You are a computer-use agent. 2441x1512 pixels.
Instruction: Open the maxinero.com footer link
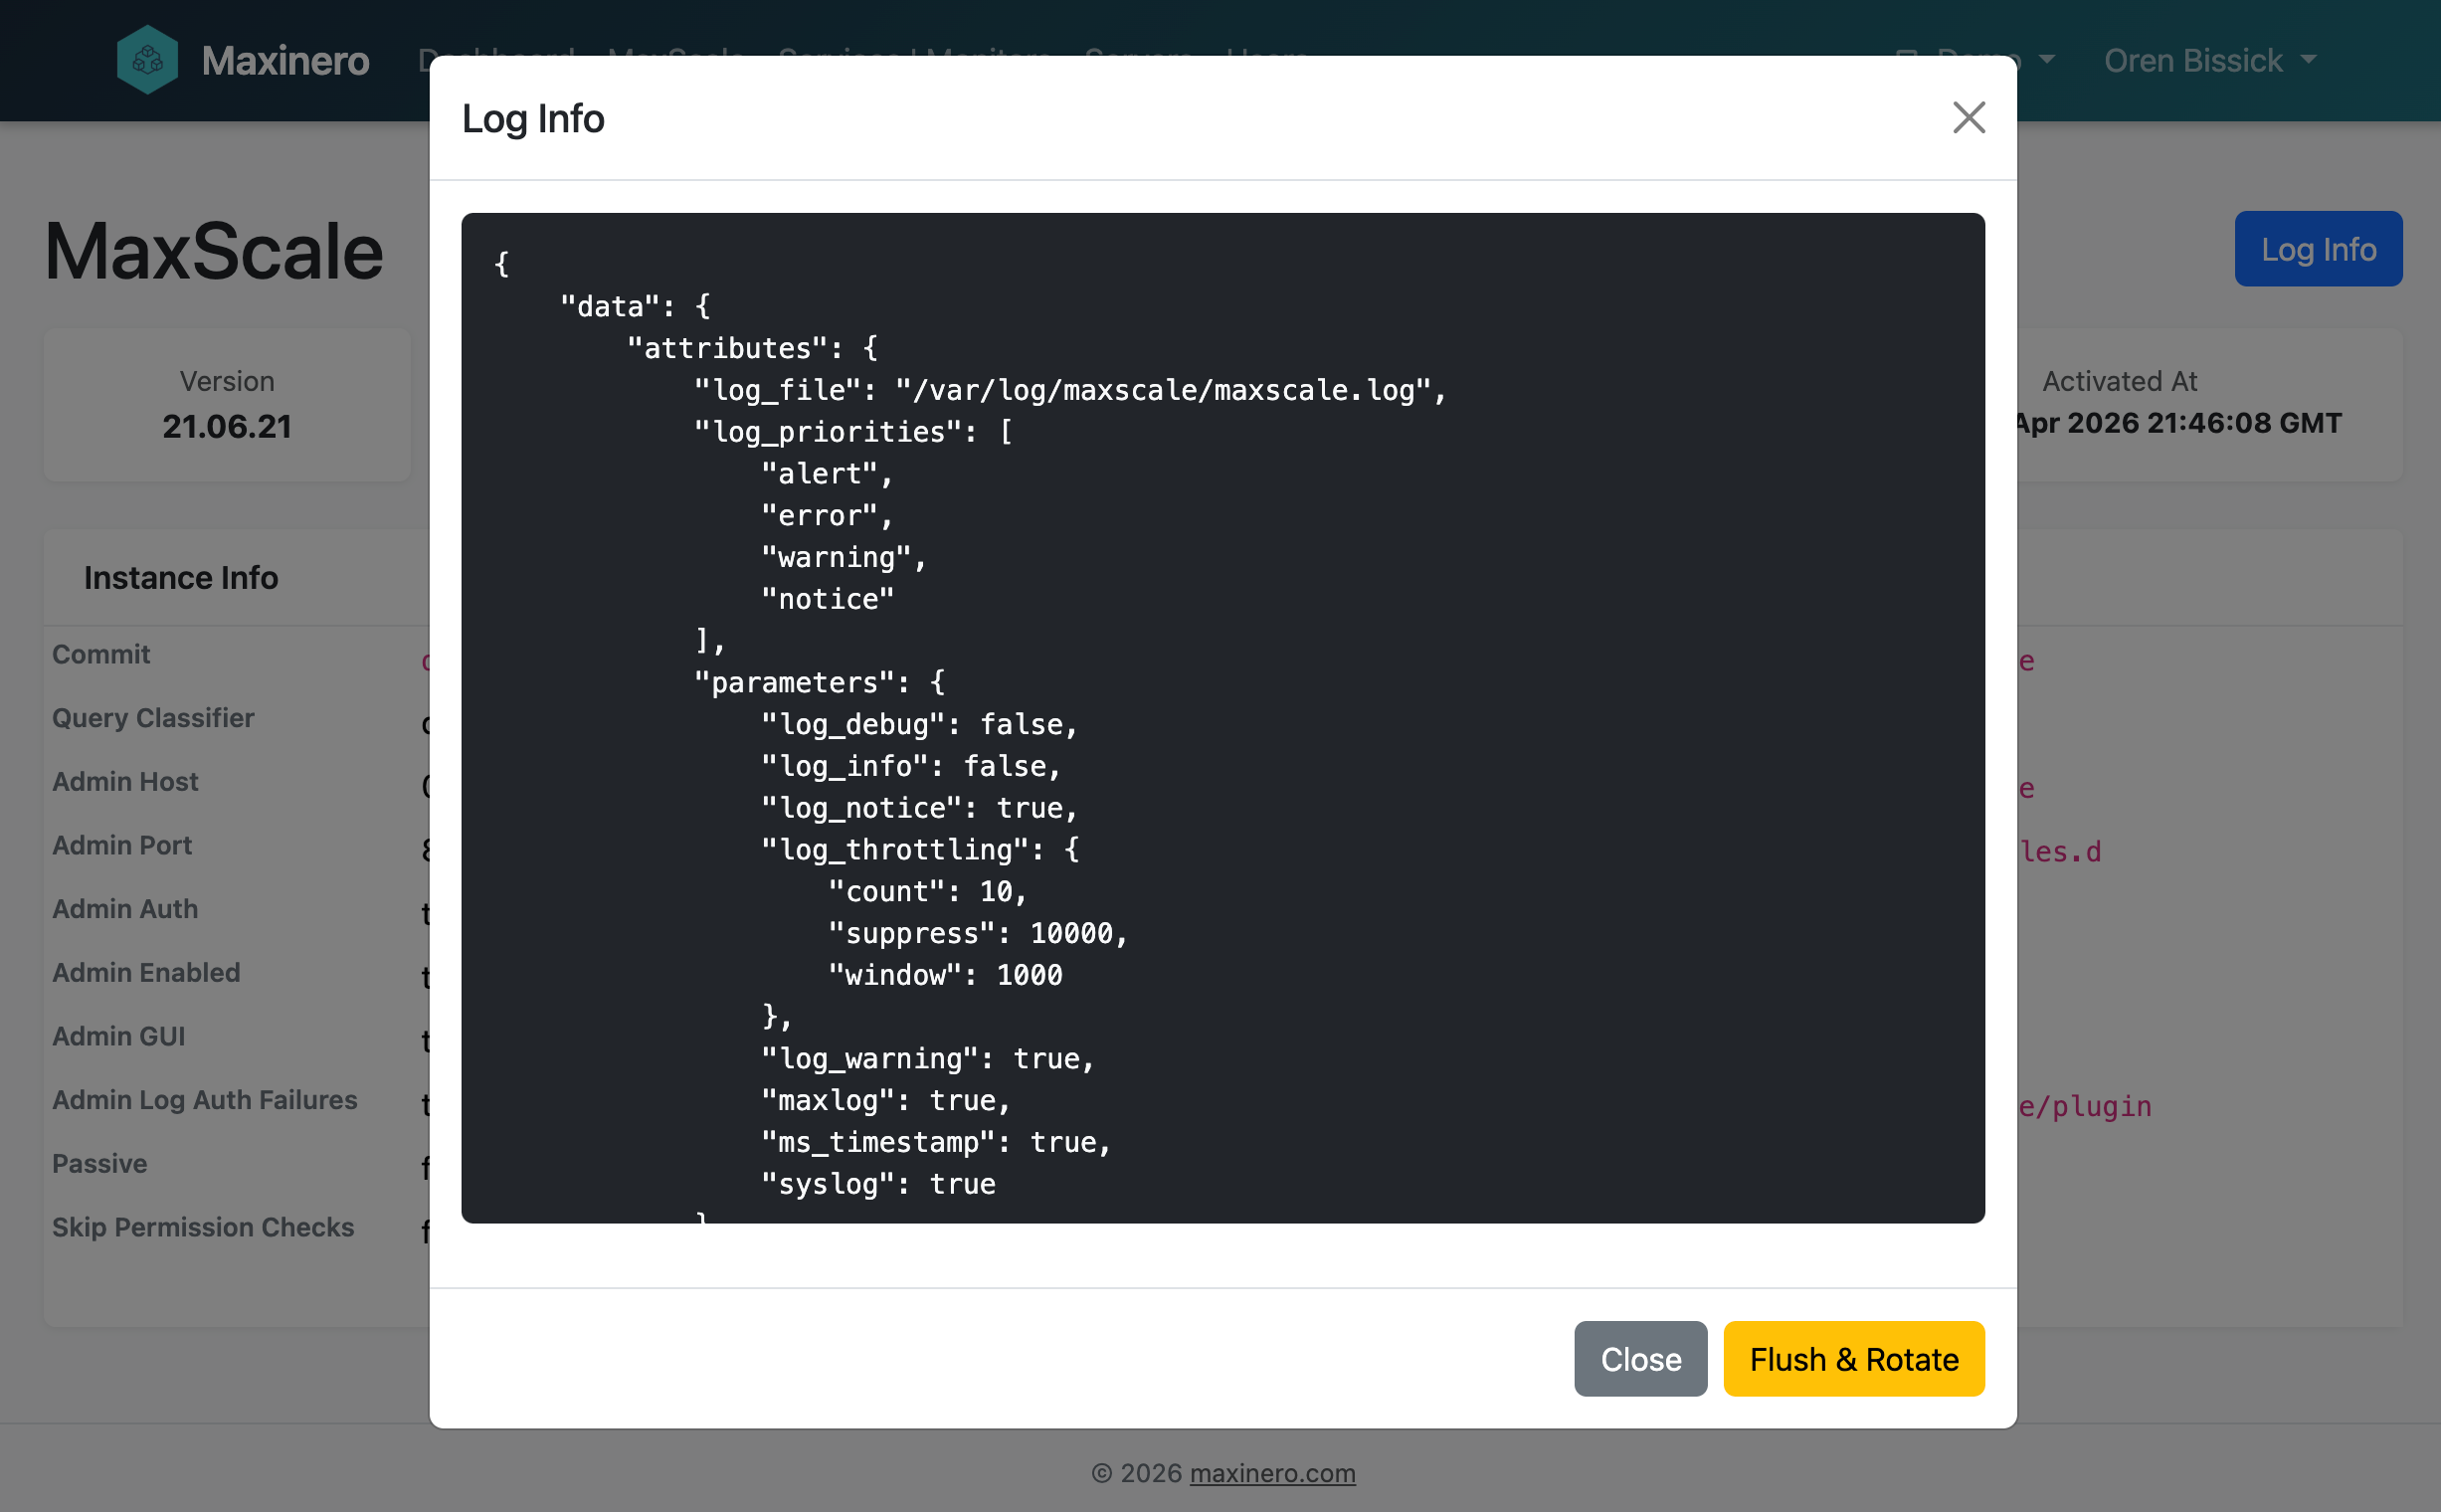[x=1272, y=1473]
